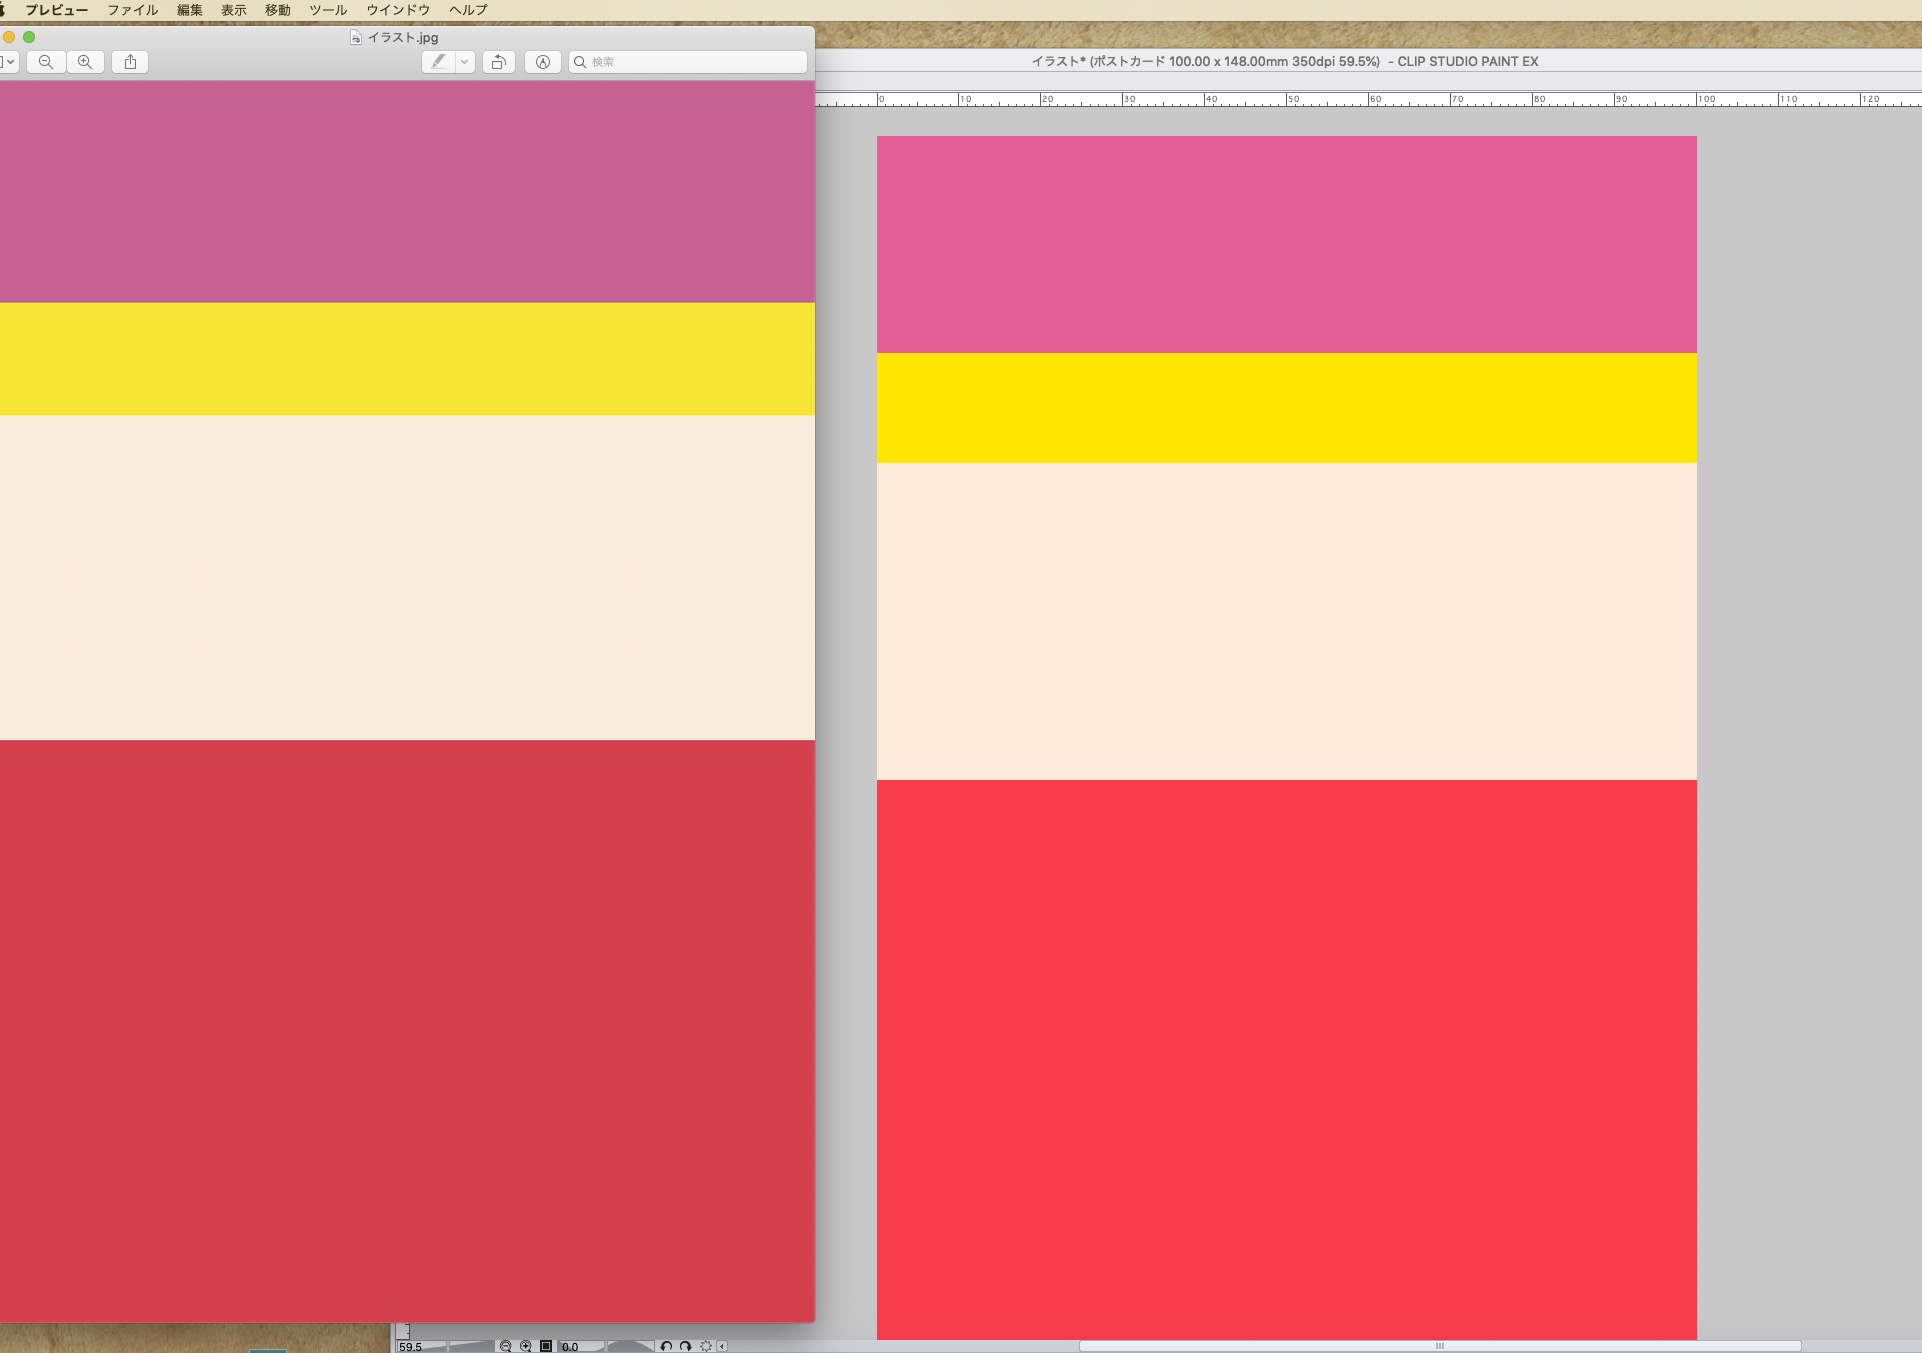The image size is (1922, 1353).
Task: Show the Preview markup toolbar
Action: tap(542, 62)
